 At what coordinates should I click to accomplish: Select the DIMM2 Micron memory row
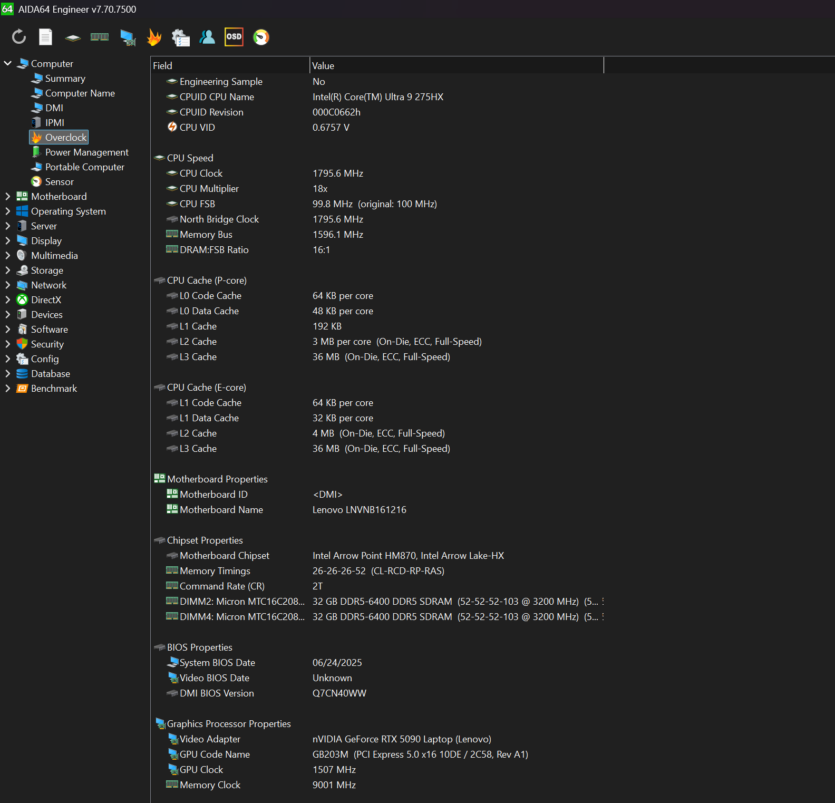pos(378,602)
